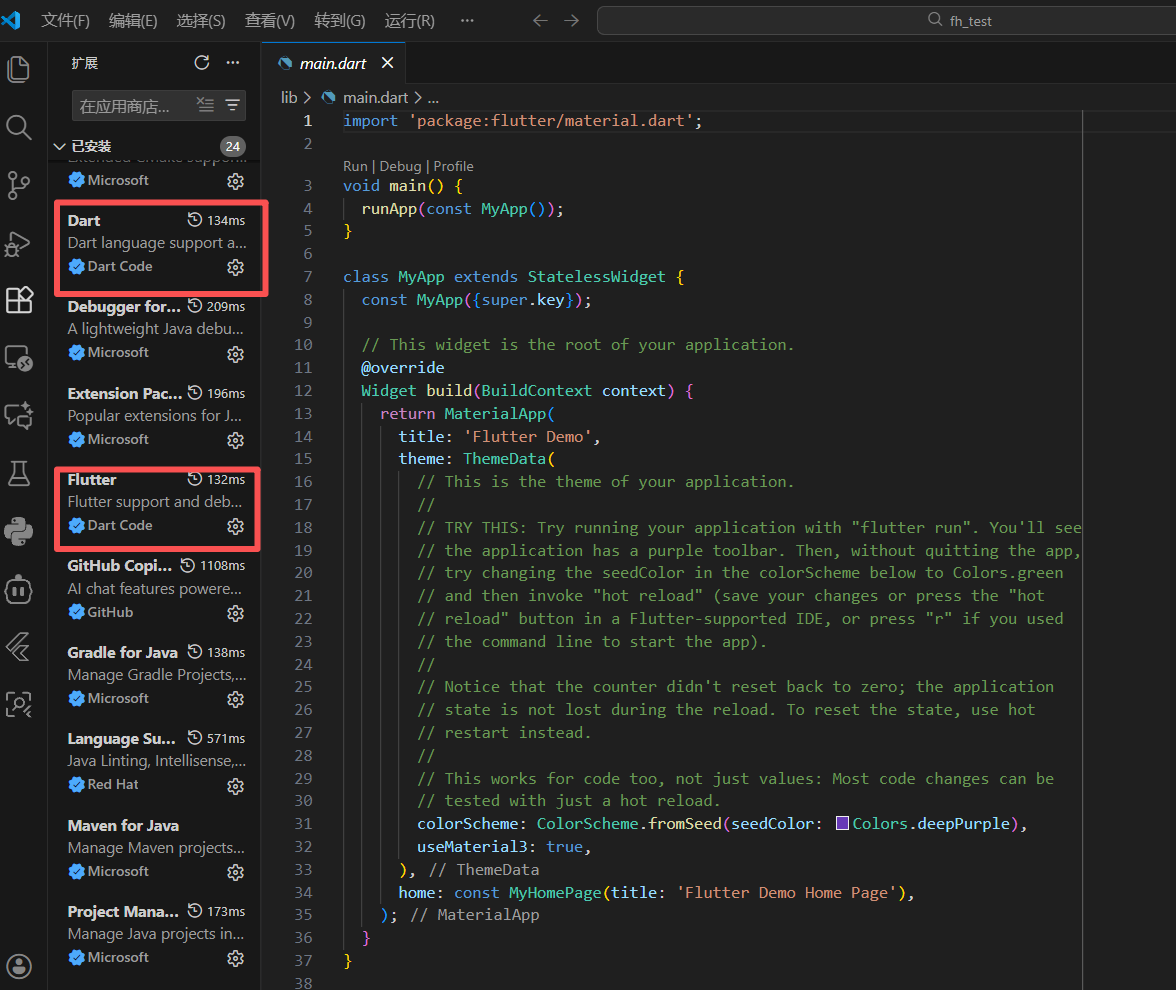
Task: Collapse the 已安装 installed section
Action: pos(60,146)
